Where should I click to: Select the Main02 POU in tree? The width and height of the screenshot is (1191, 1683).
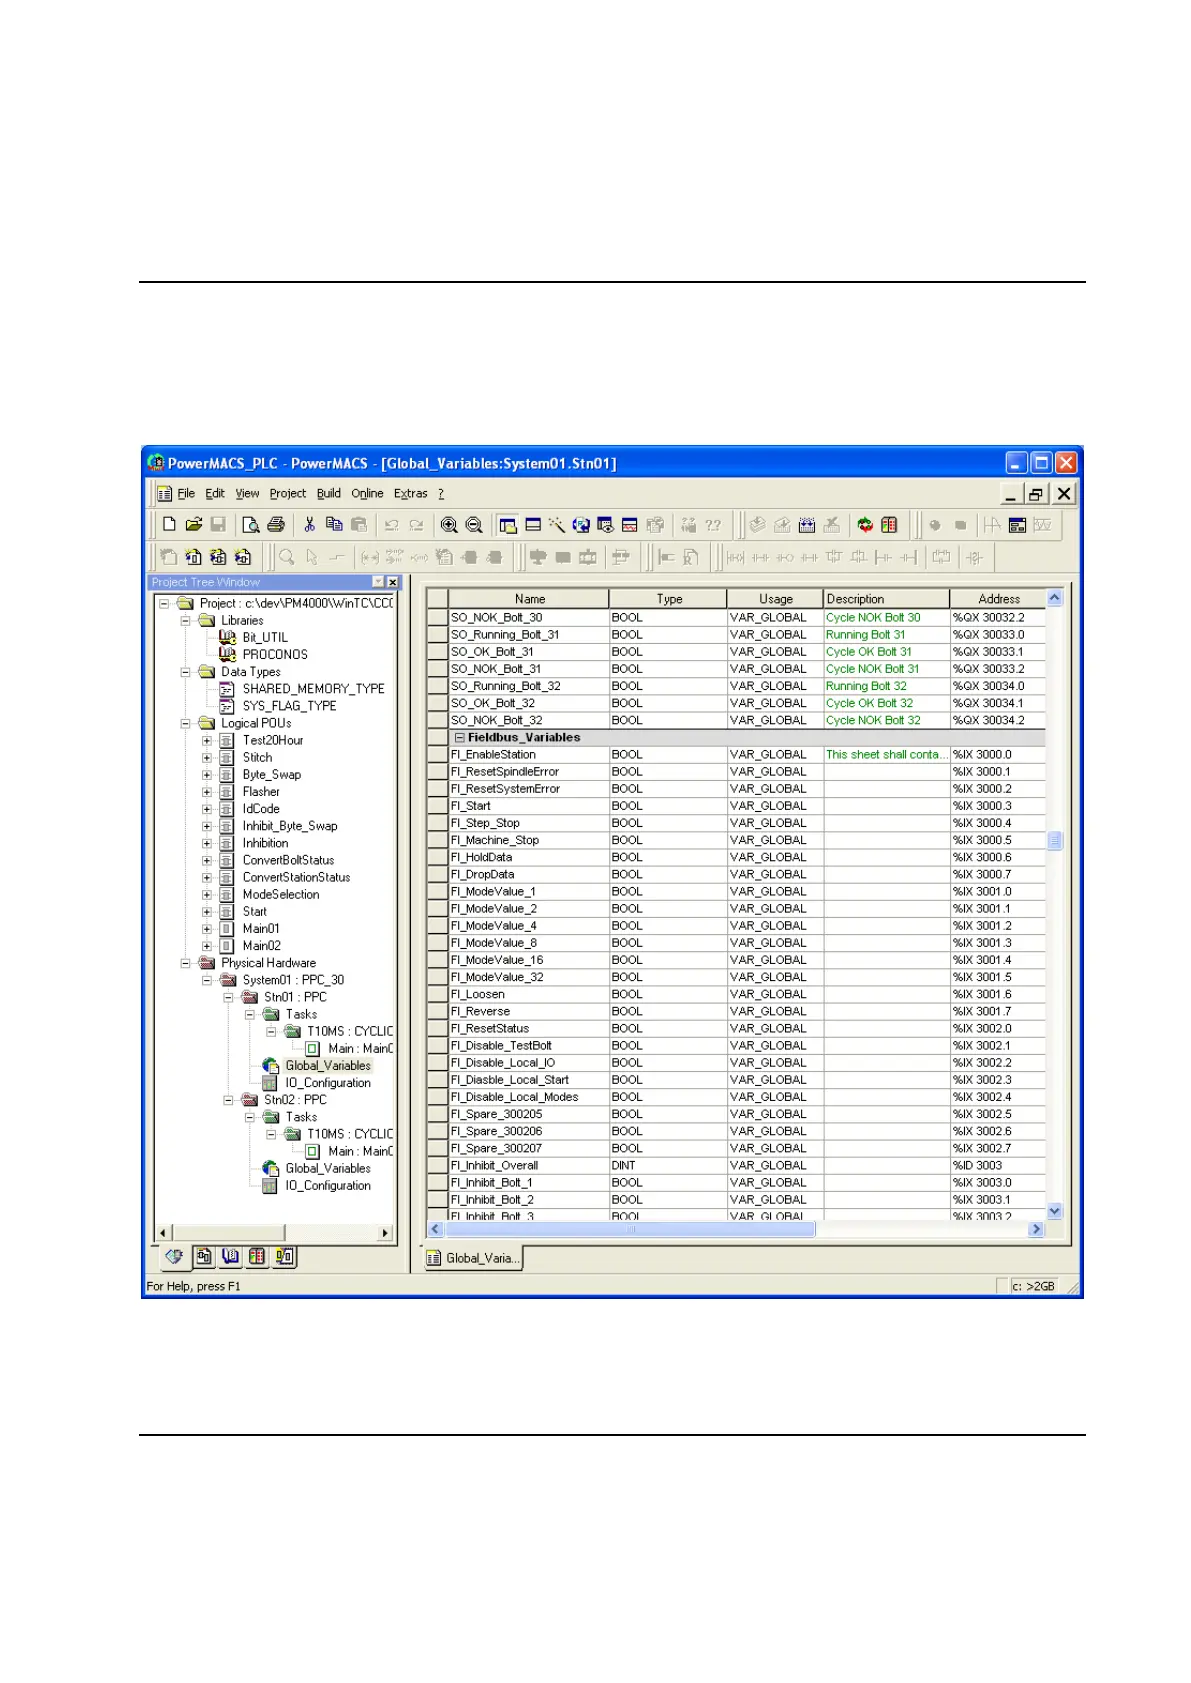point(261,946)
